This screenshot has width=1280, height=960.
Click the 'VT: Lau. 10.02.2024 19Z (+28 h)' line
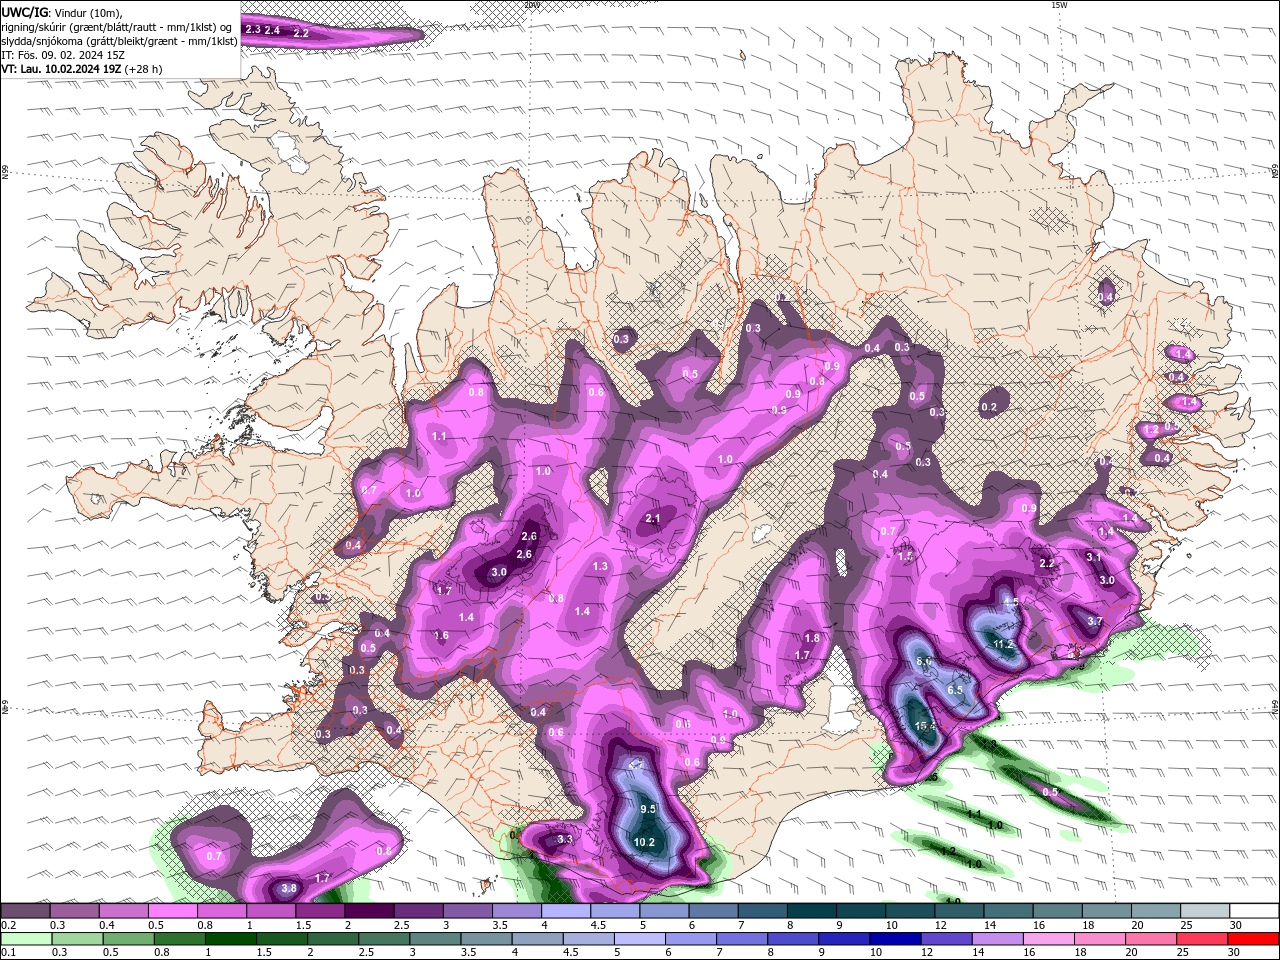[x=82, y=69]
